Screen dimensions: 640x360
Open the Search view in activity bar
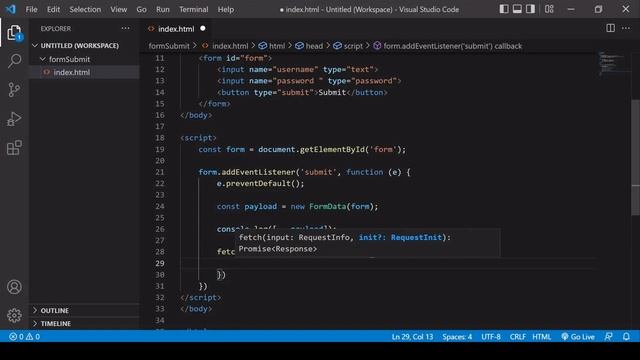14,61
